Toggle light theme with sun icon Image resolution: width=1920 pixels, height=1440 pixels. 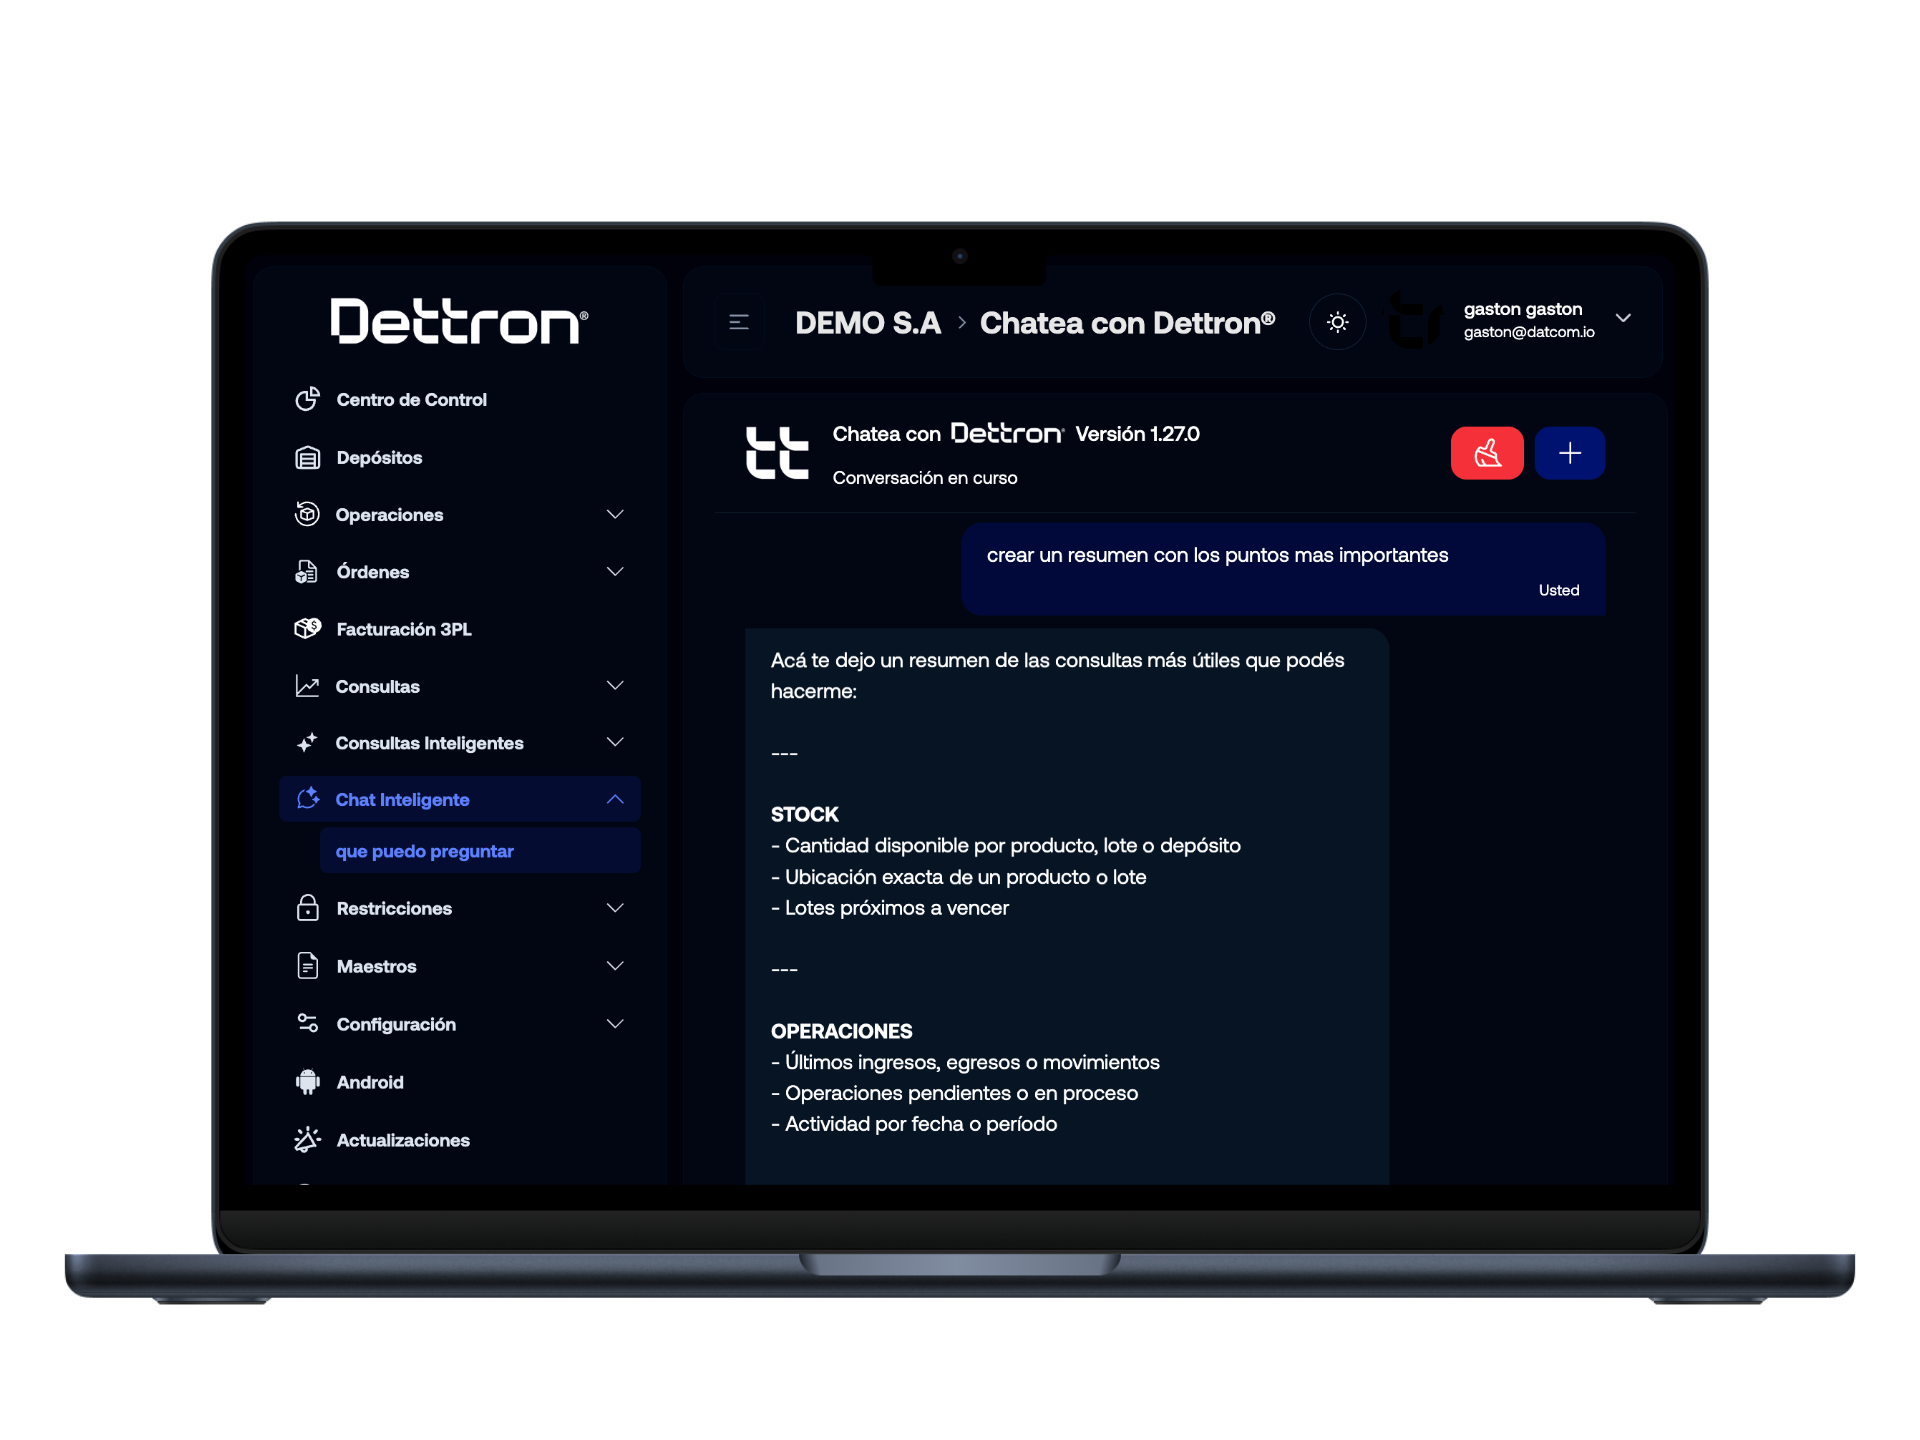tap(1338, 322)
